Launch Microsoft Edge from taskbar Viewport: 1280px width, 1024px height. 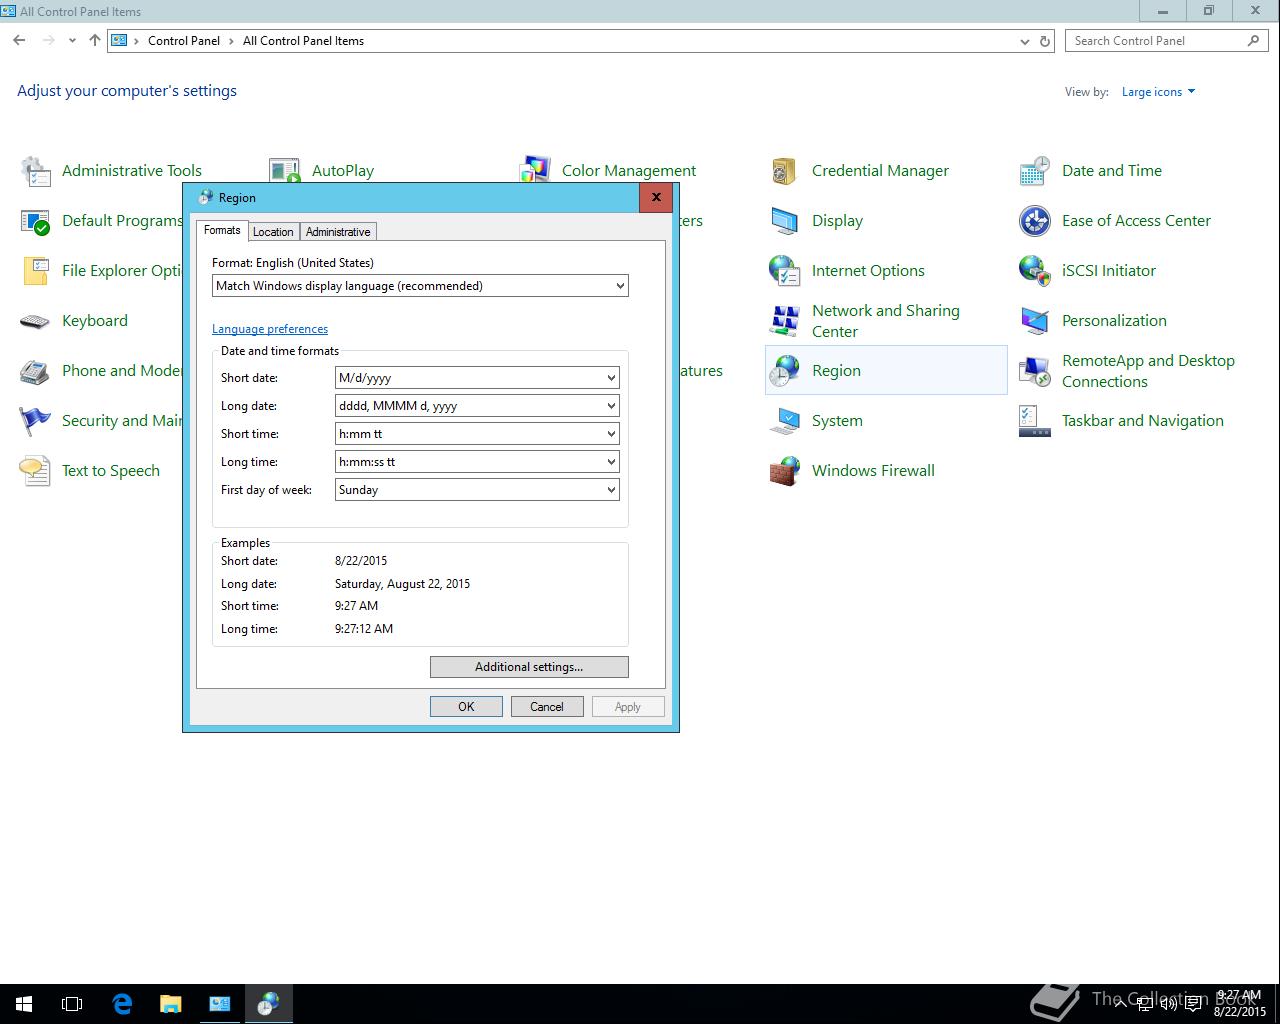[122, 1004]
